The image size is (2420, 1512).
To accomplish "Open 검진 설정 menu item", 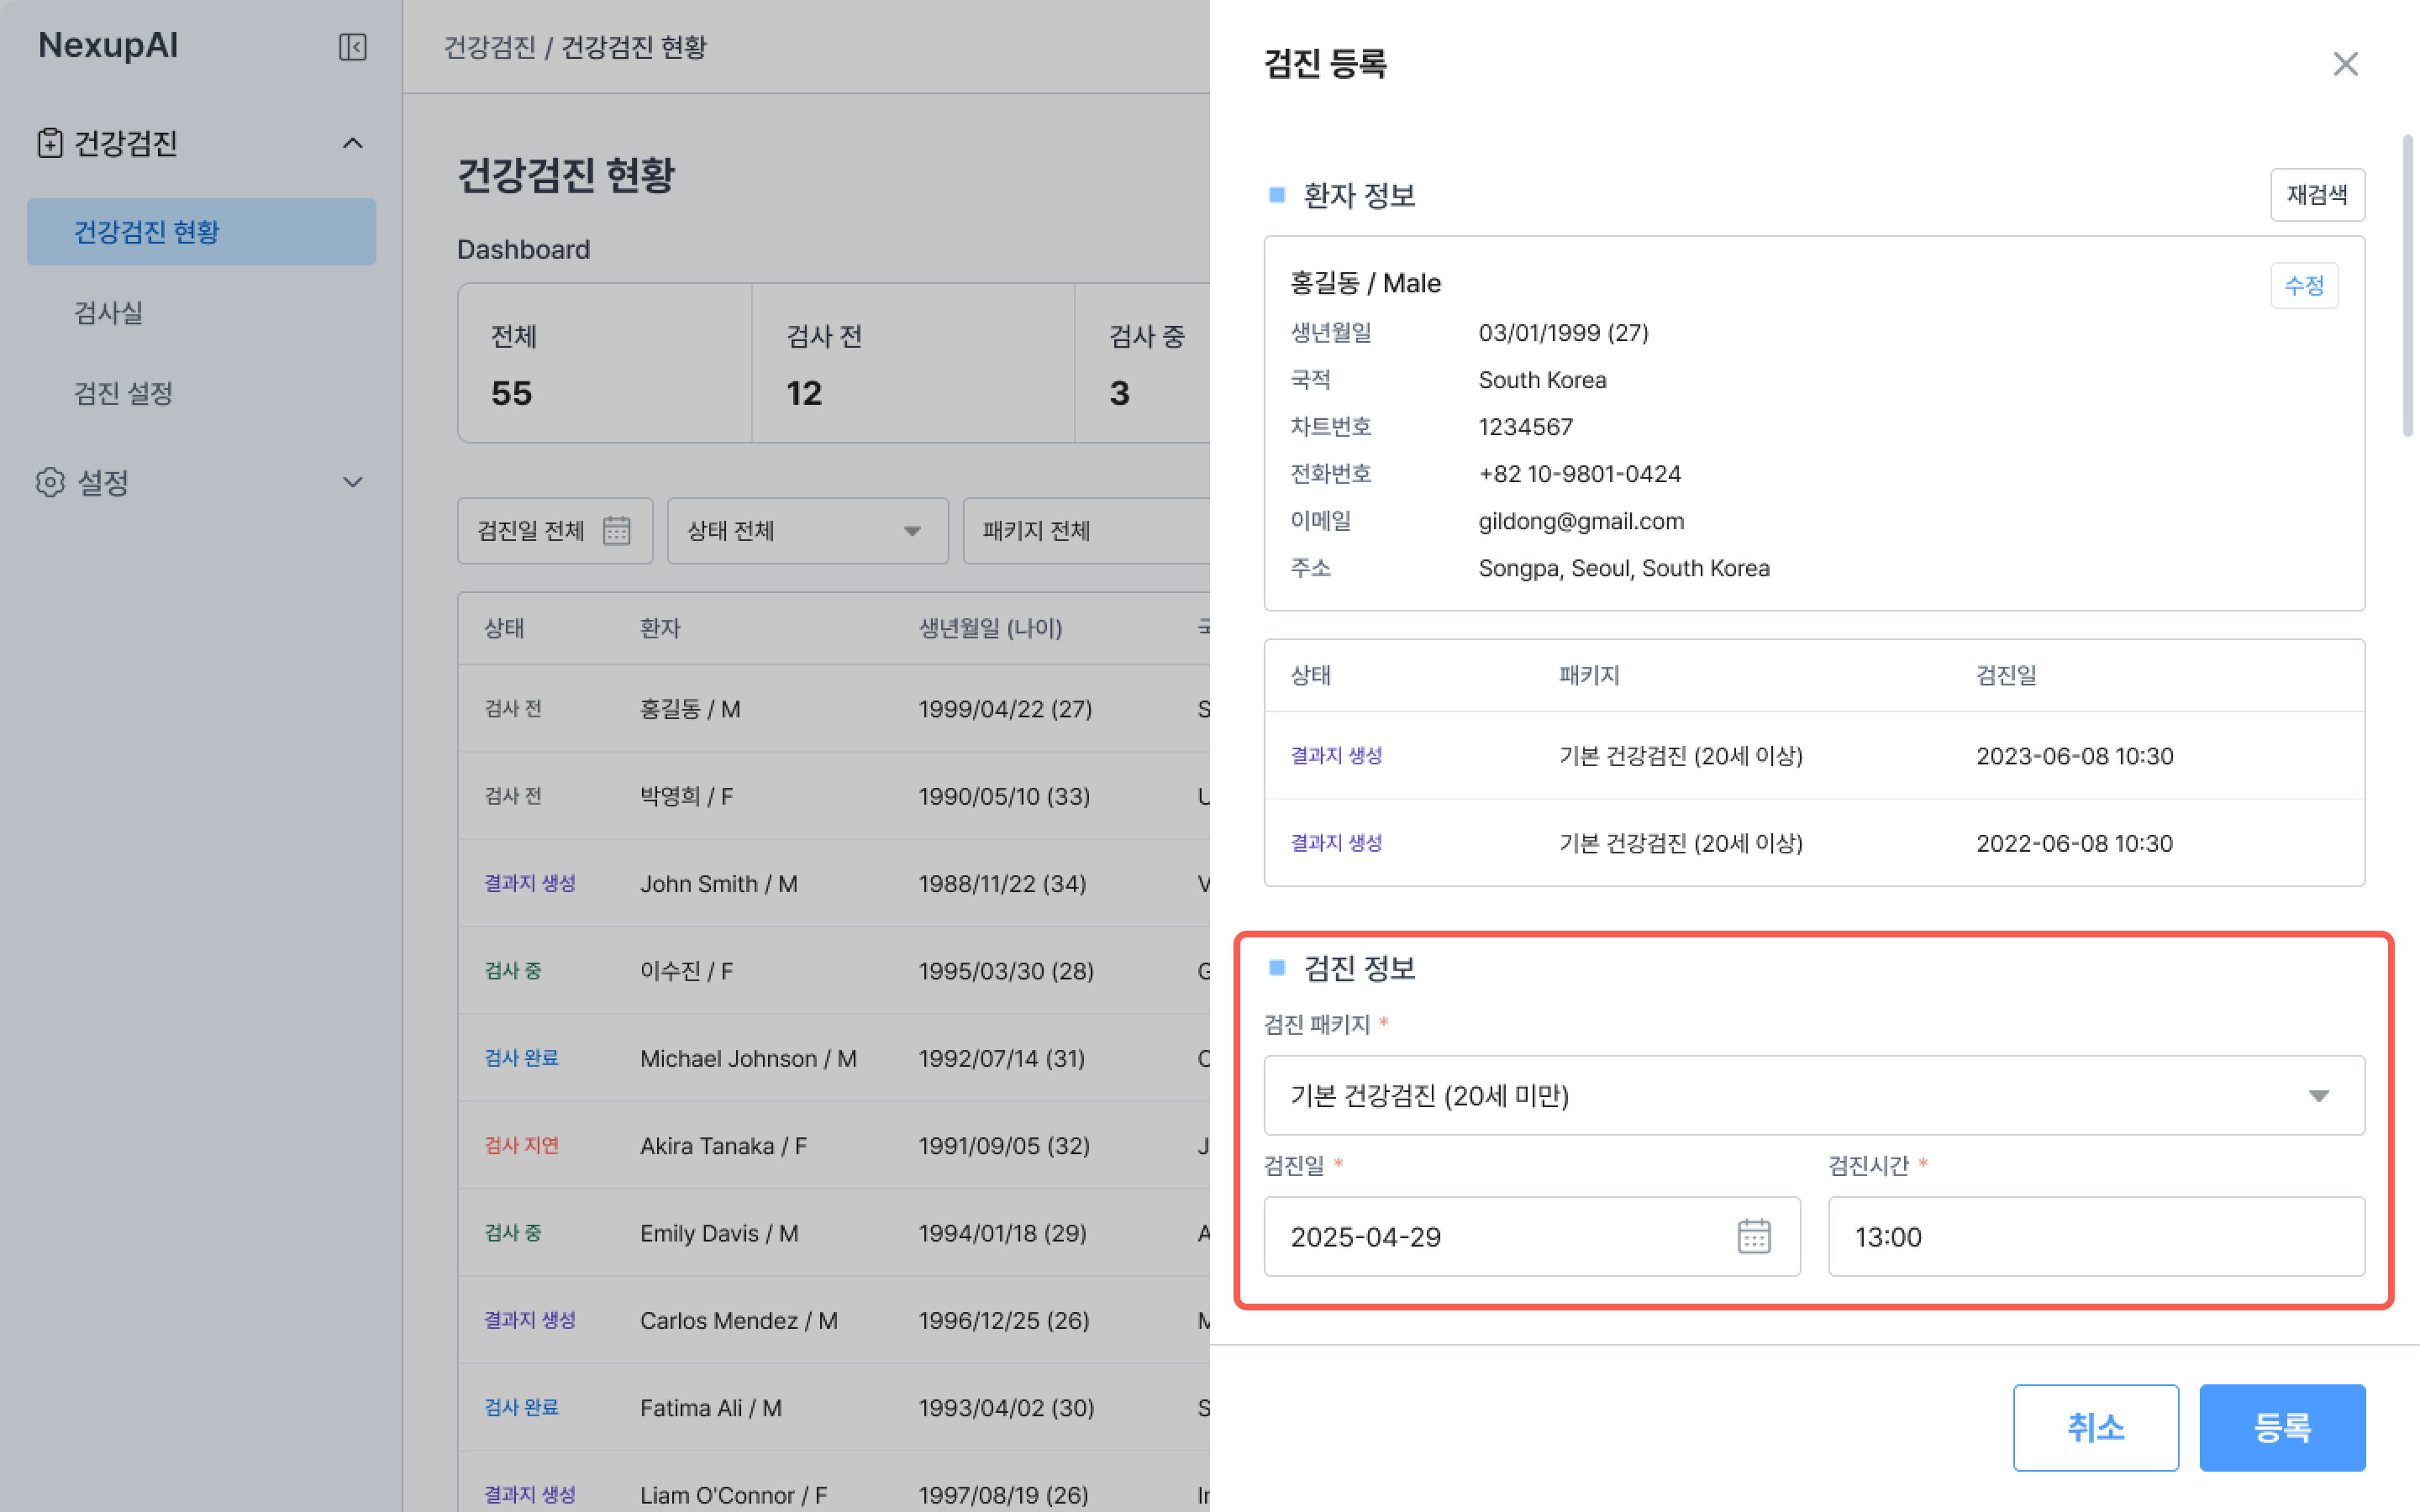I will coord(124,393).
